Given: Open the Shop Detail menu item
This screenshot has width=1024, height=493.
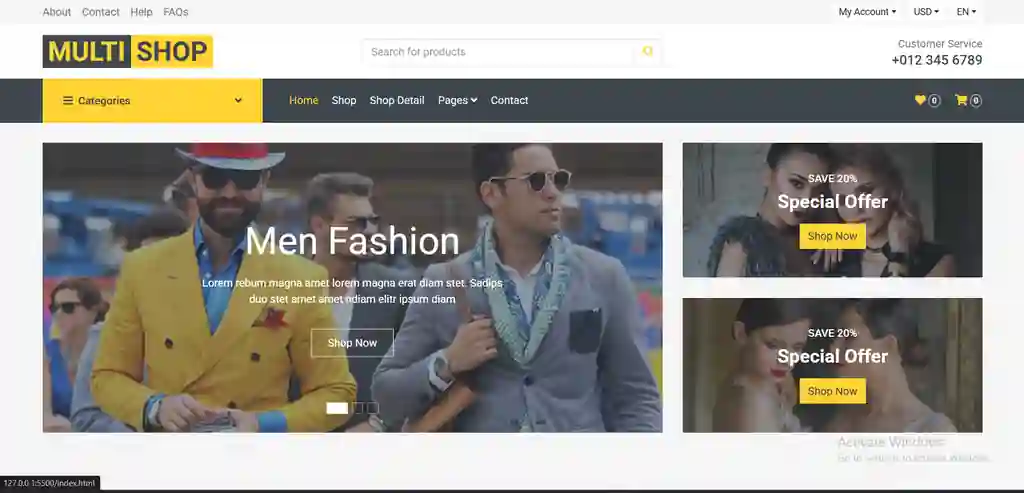Looking at the screenshot, I should tap(397, 100).
